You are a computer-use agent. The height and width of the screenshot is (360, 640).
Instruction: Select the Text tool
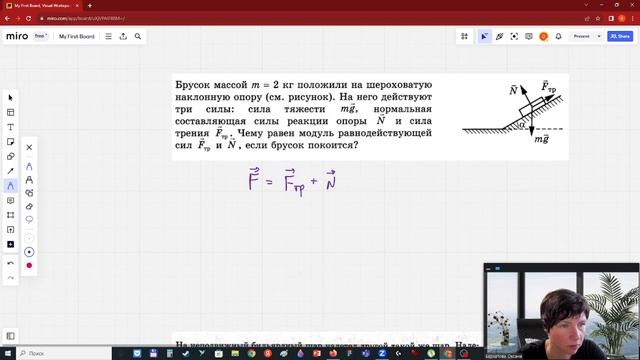11,127
